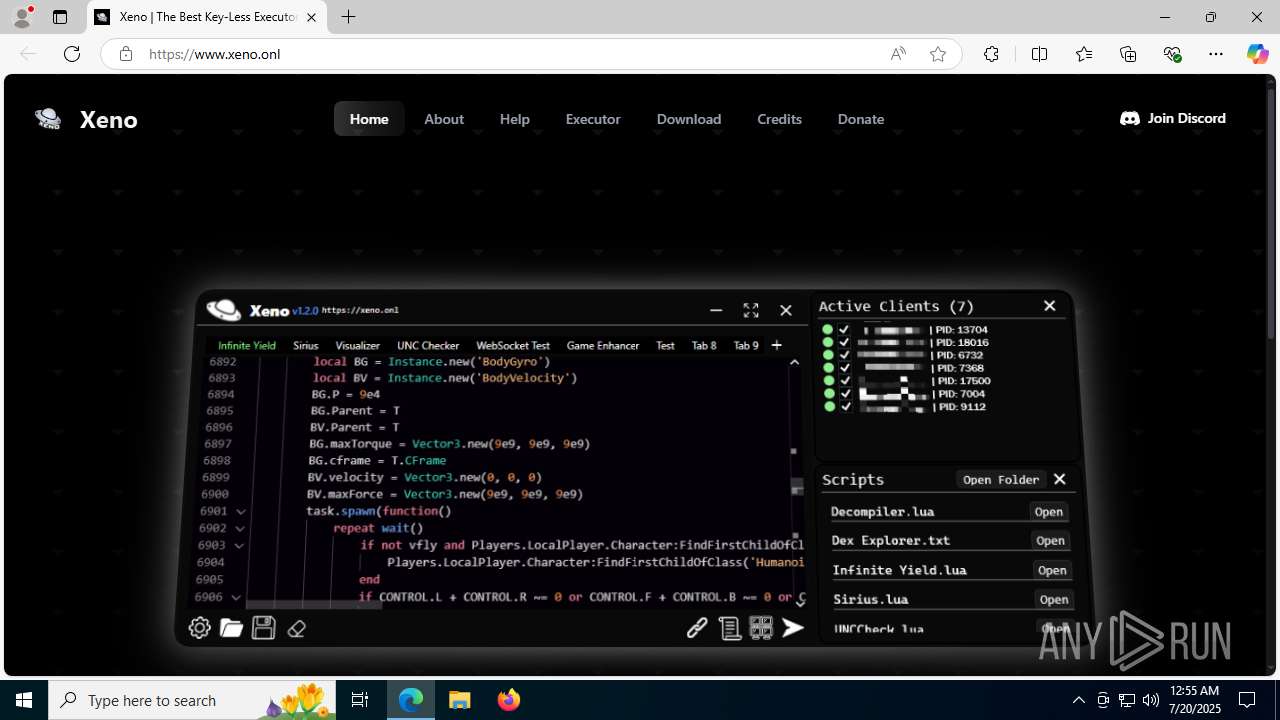Open Task View on the taskbar

(360, 700)
